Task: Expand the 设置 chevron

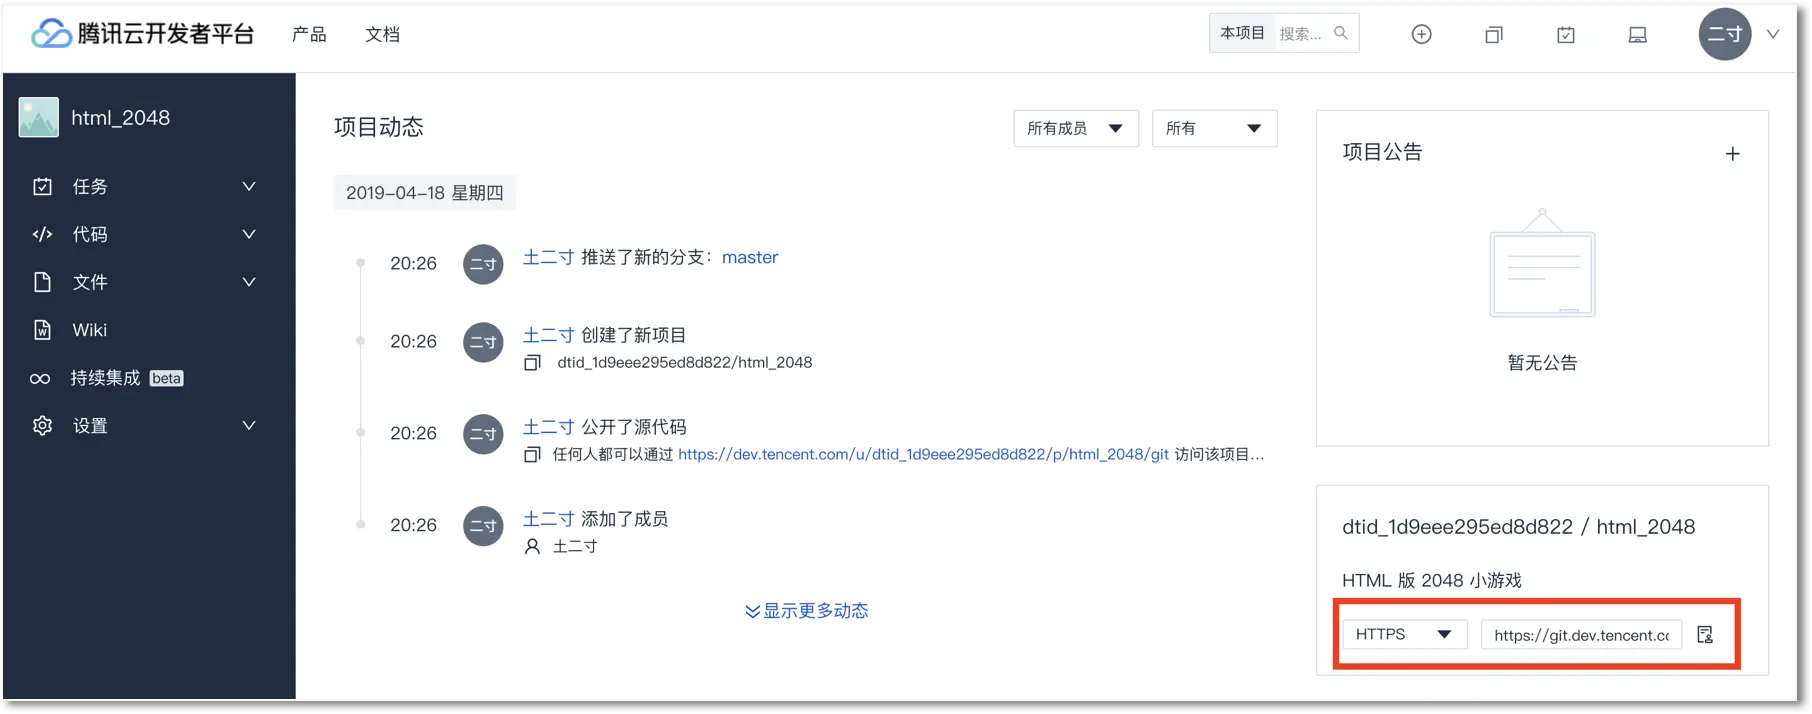Action: (x=249, y=426)
